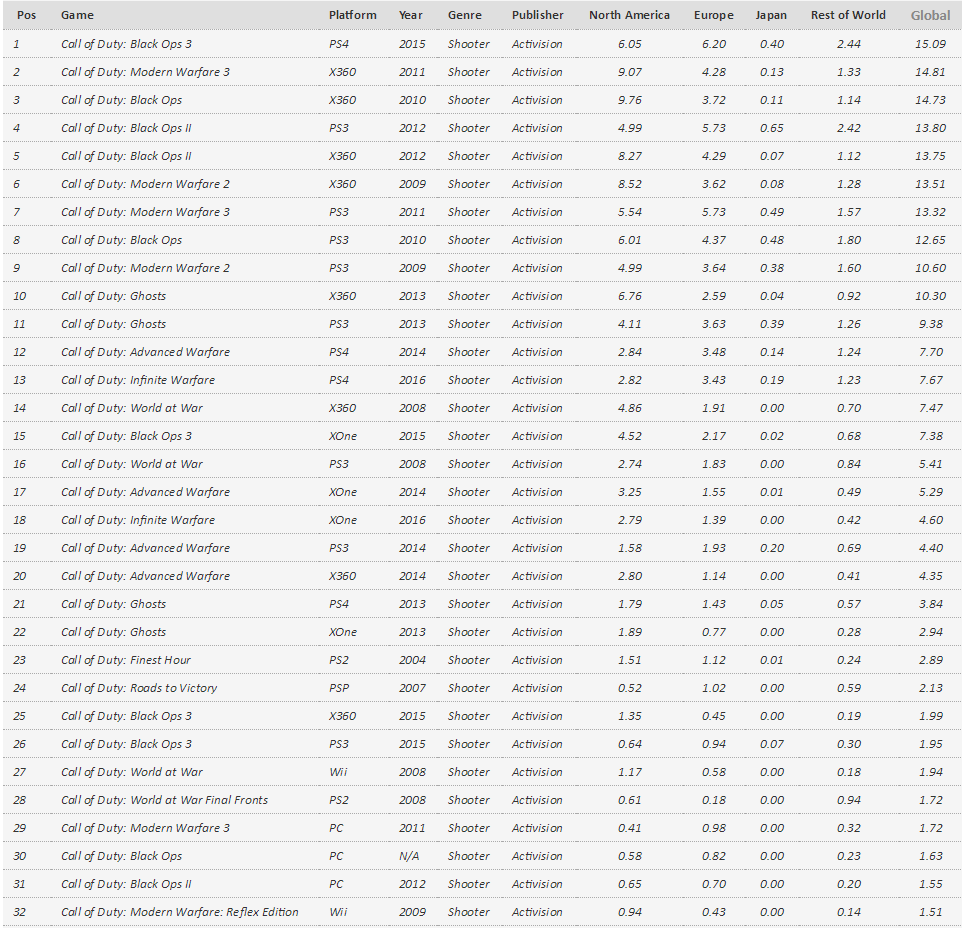Screen dimensions: 962x928
Task: Click XOne platform in Infinite Warfare row
Action: tap(343, 520)
